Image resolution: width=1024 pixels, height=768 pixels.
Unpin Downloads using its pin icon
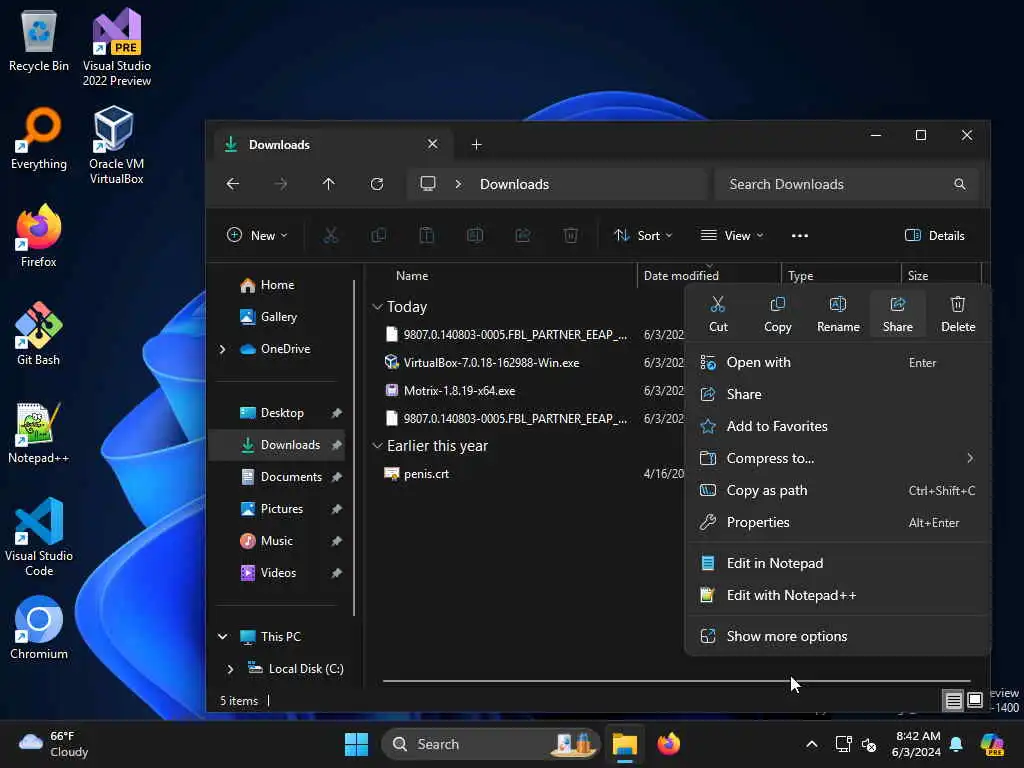(336, 445)
